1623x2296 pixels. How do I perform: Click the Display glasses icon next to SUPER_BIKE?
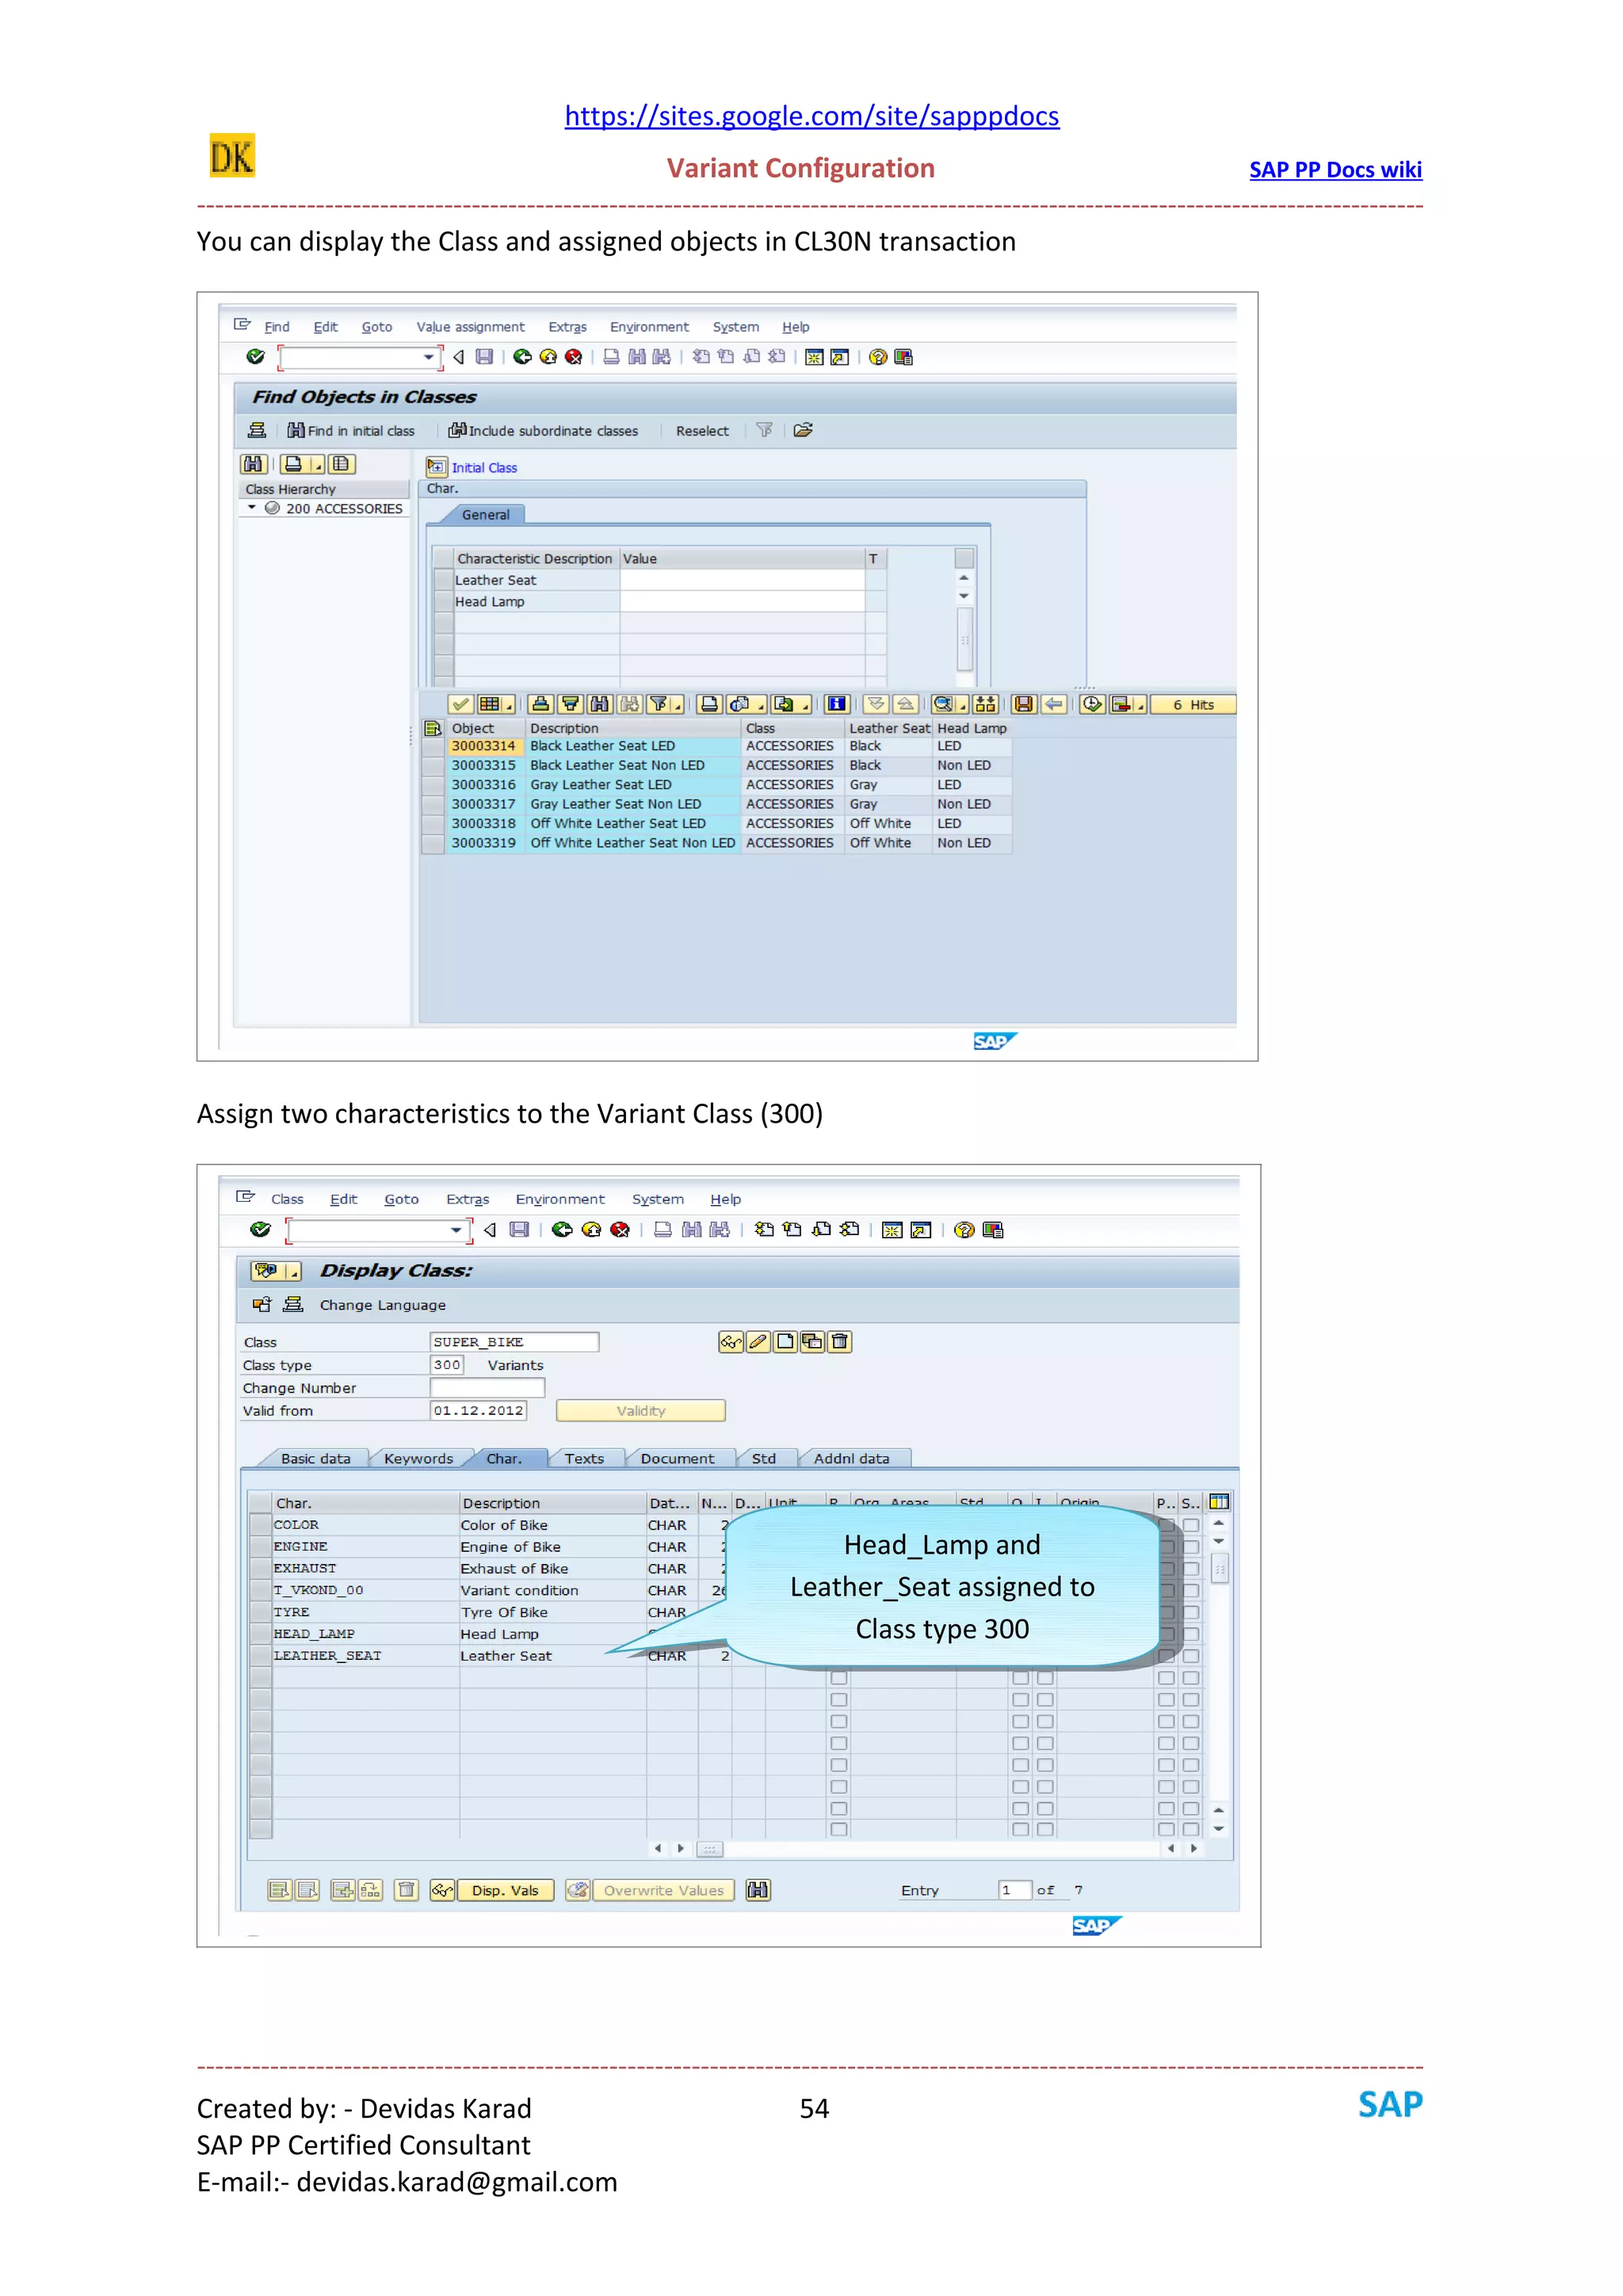[731, 1342]
